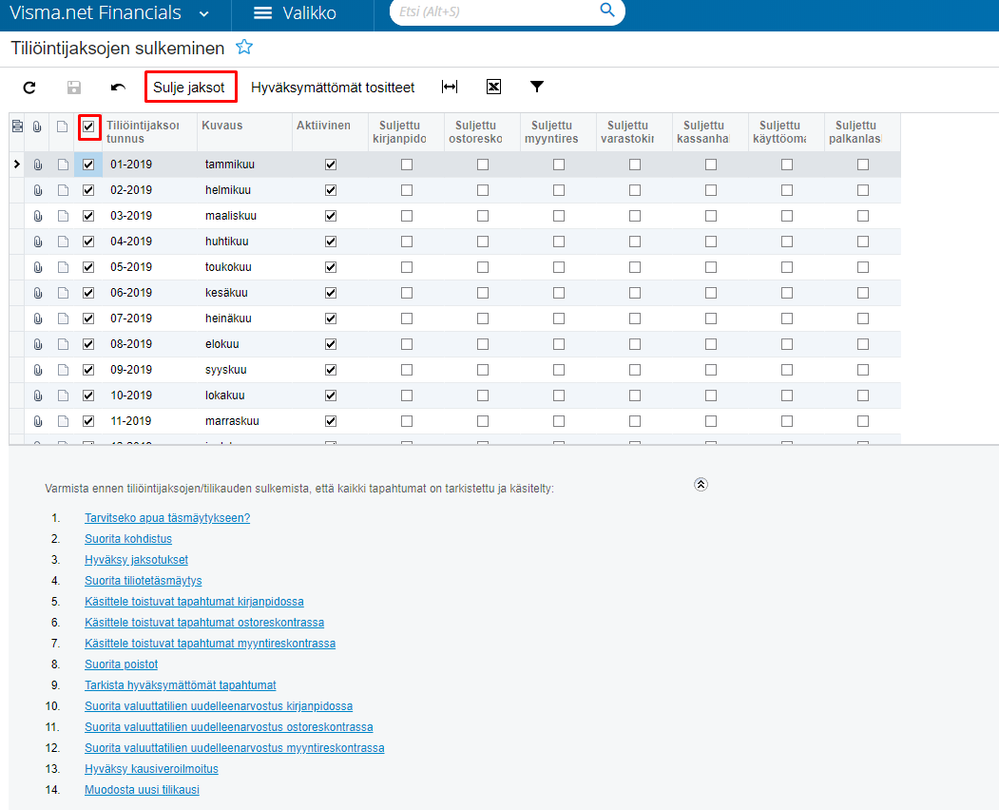
Task: Open the grid column configurator icon
Action: pos(17,126)
